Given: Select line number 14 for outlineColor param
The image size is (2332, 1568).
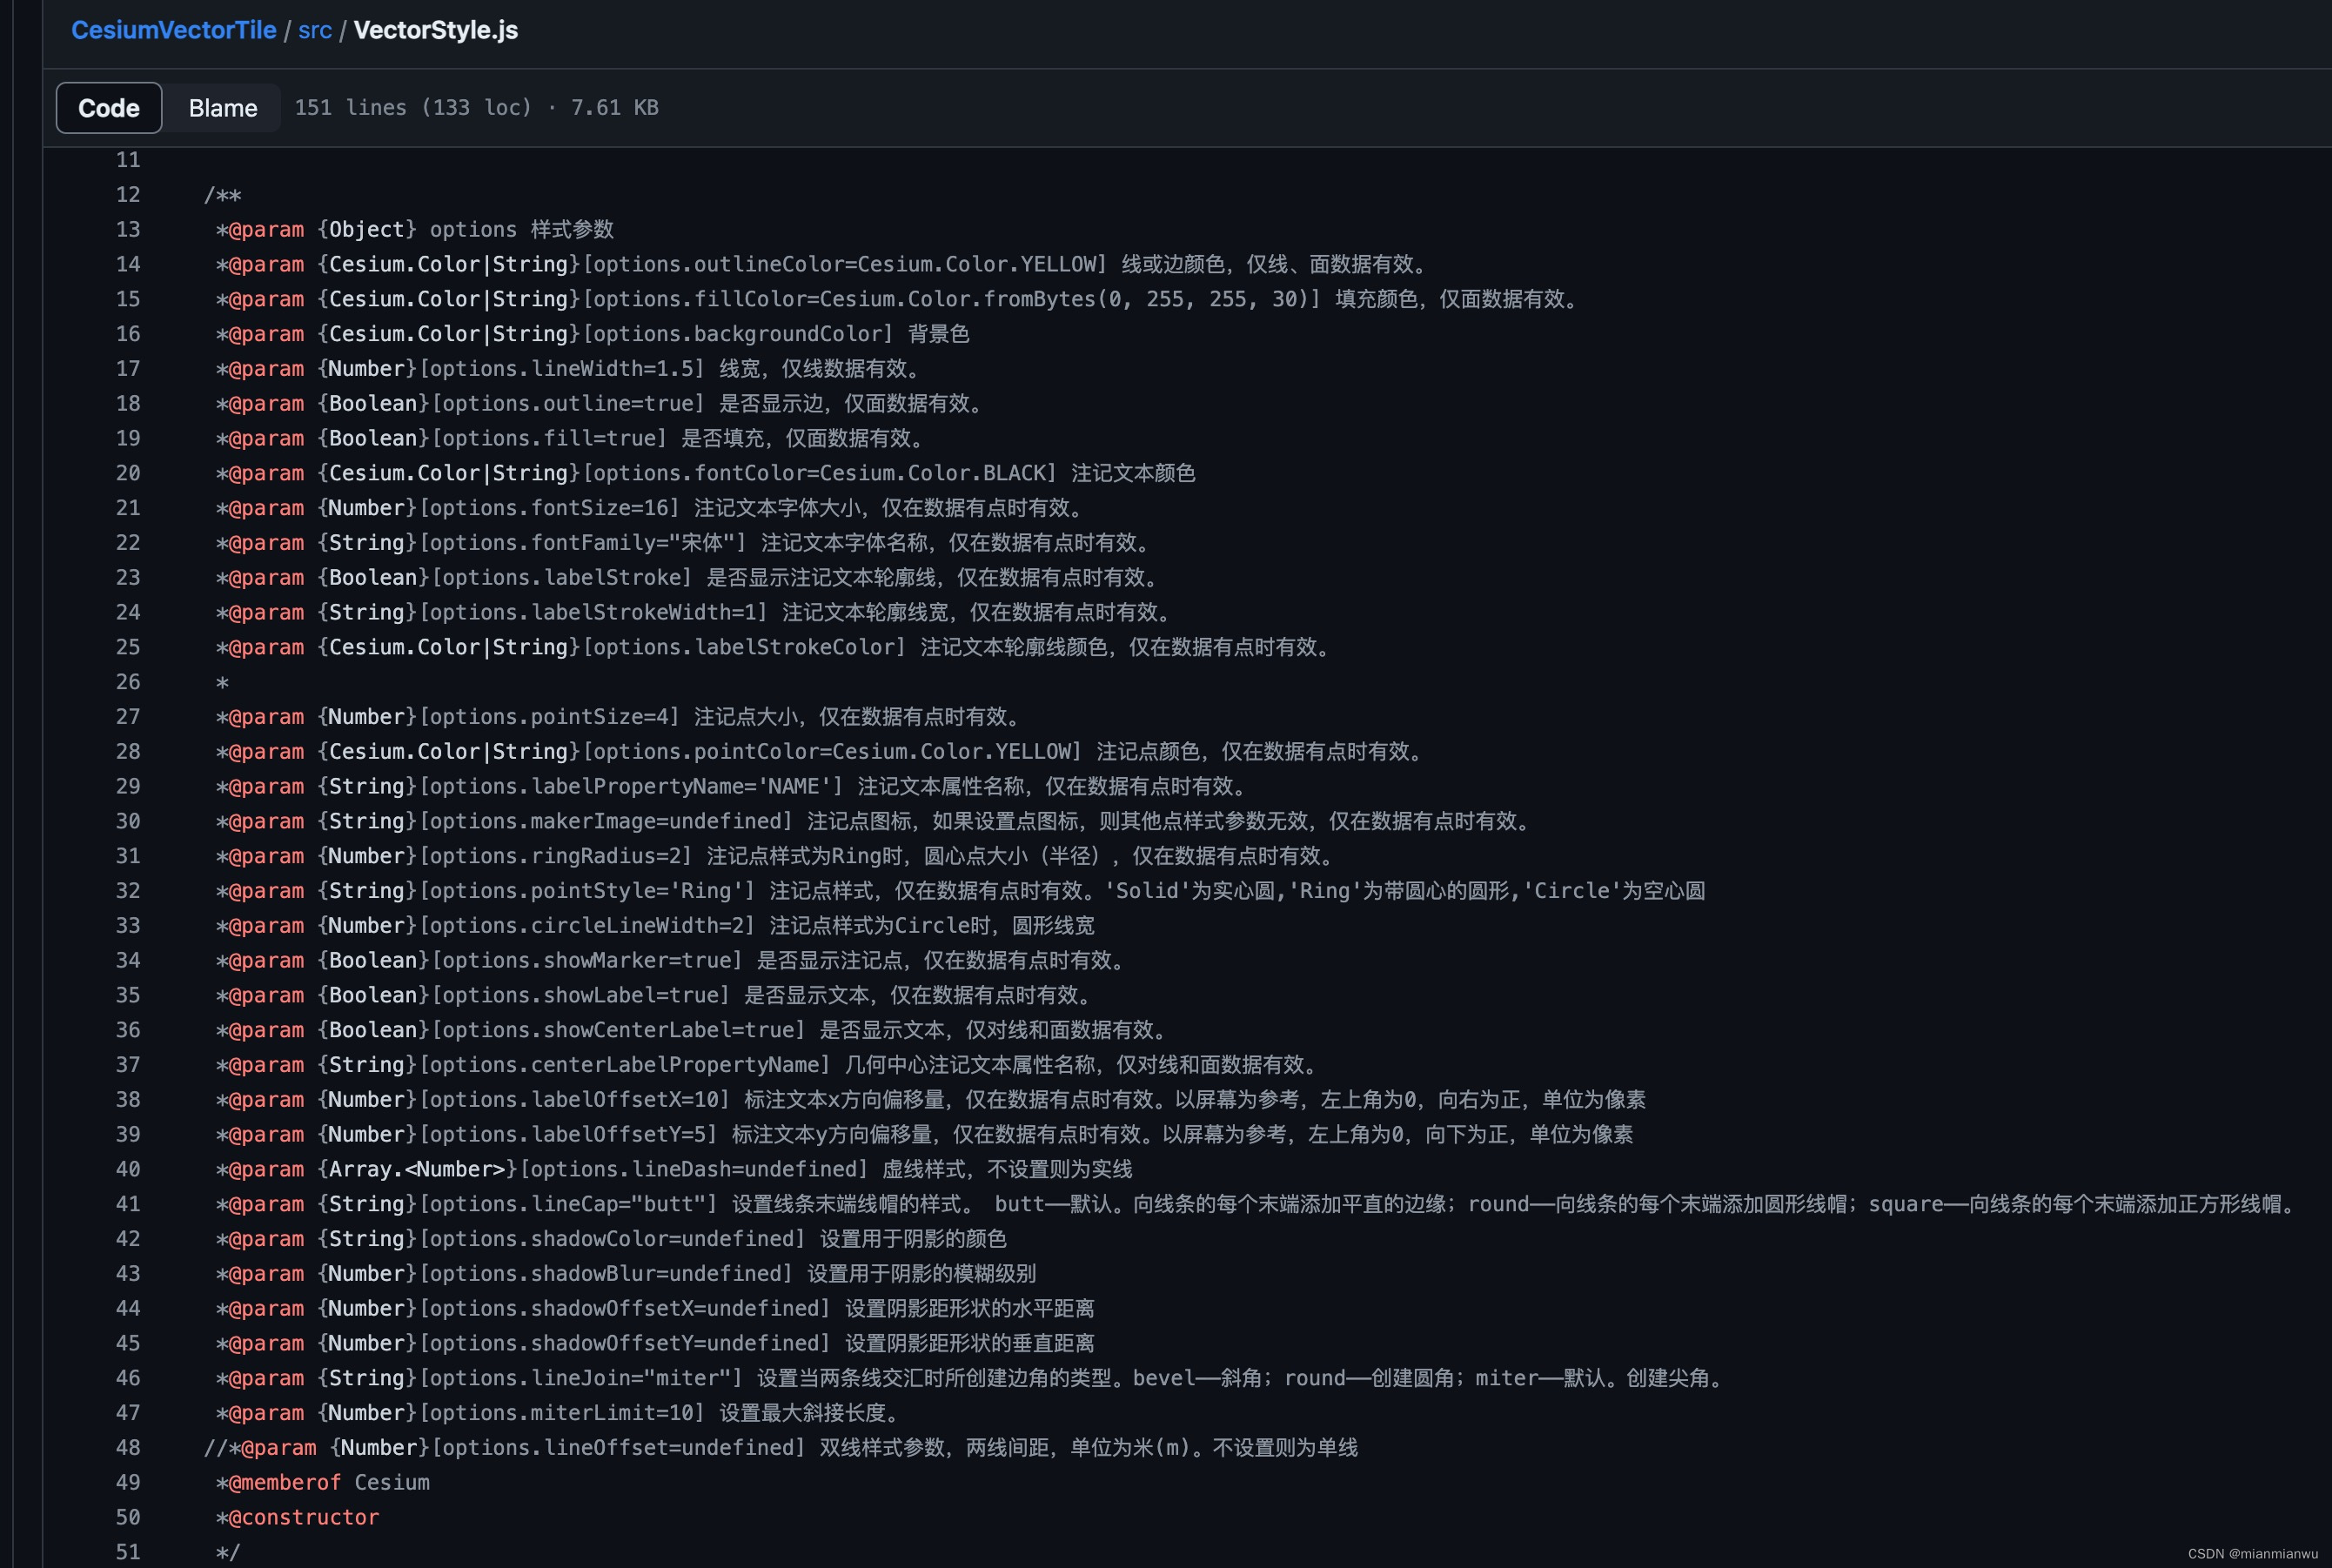Looking at the screenshot, I should 128,264.
